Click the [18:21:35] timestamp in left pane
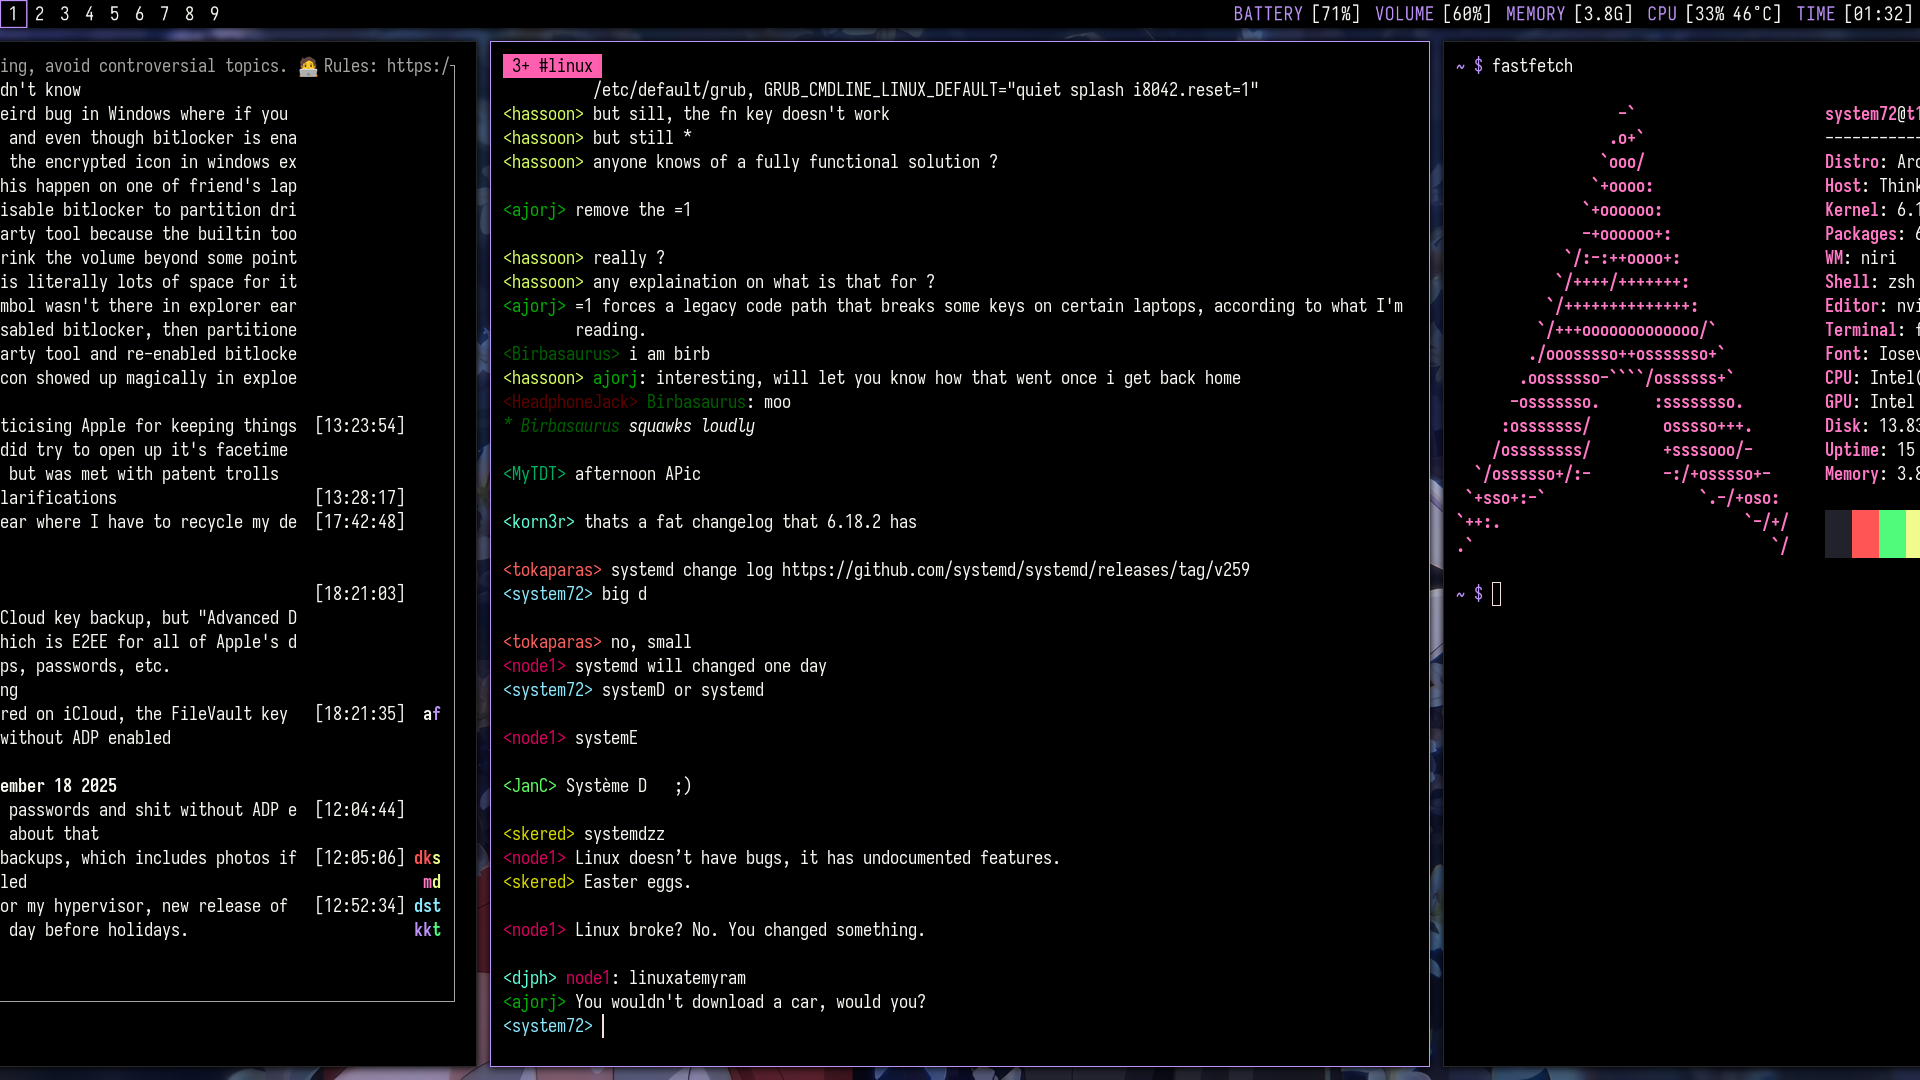 tap(360, 714)
